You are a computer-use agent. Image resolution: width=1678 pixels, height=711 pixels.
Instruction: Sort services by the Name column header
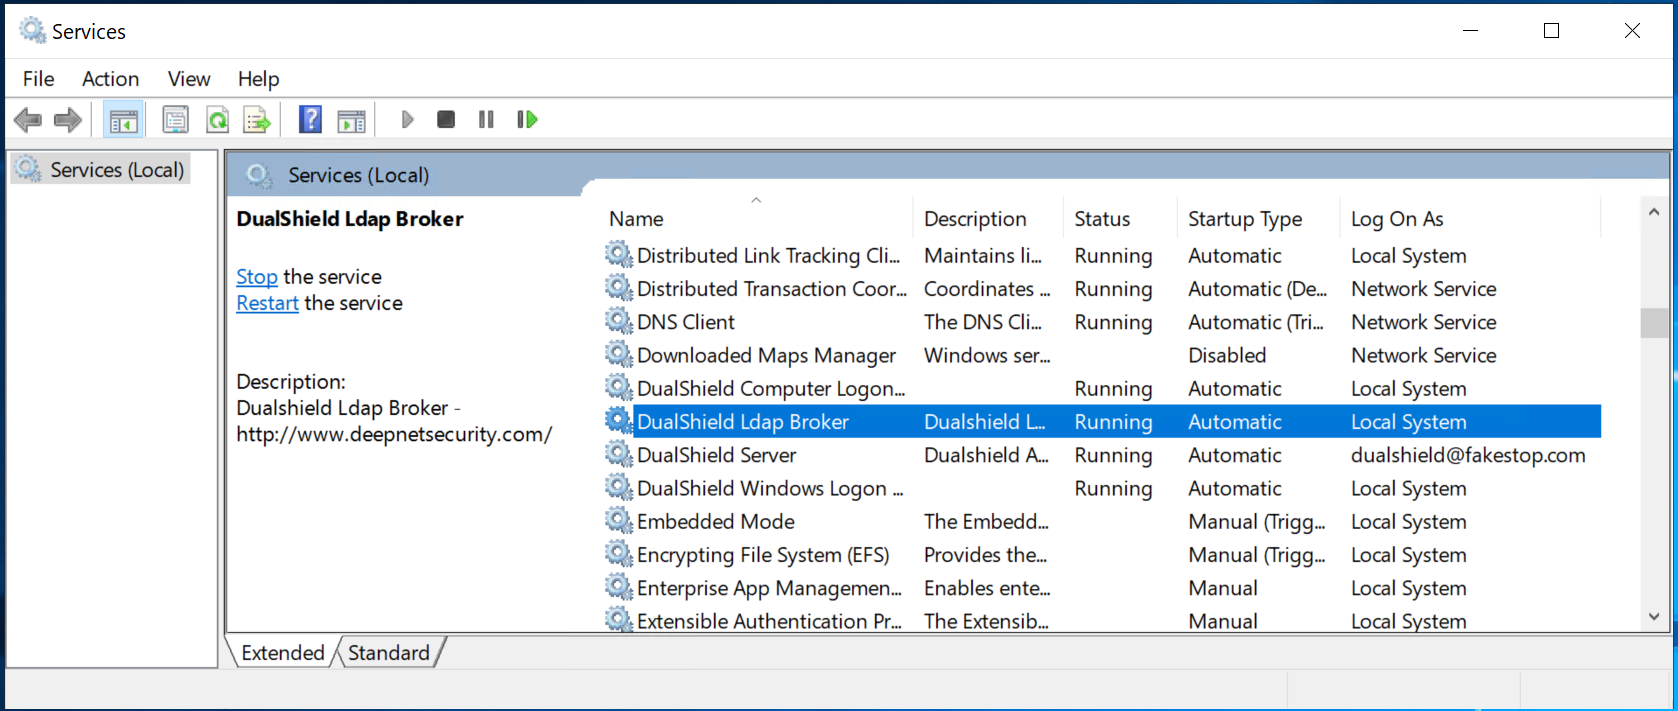pyautogui.click(x=636, y=219)
